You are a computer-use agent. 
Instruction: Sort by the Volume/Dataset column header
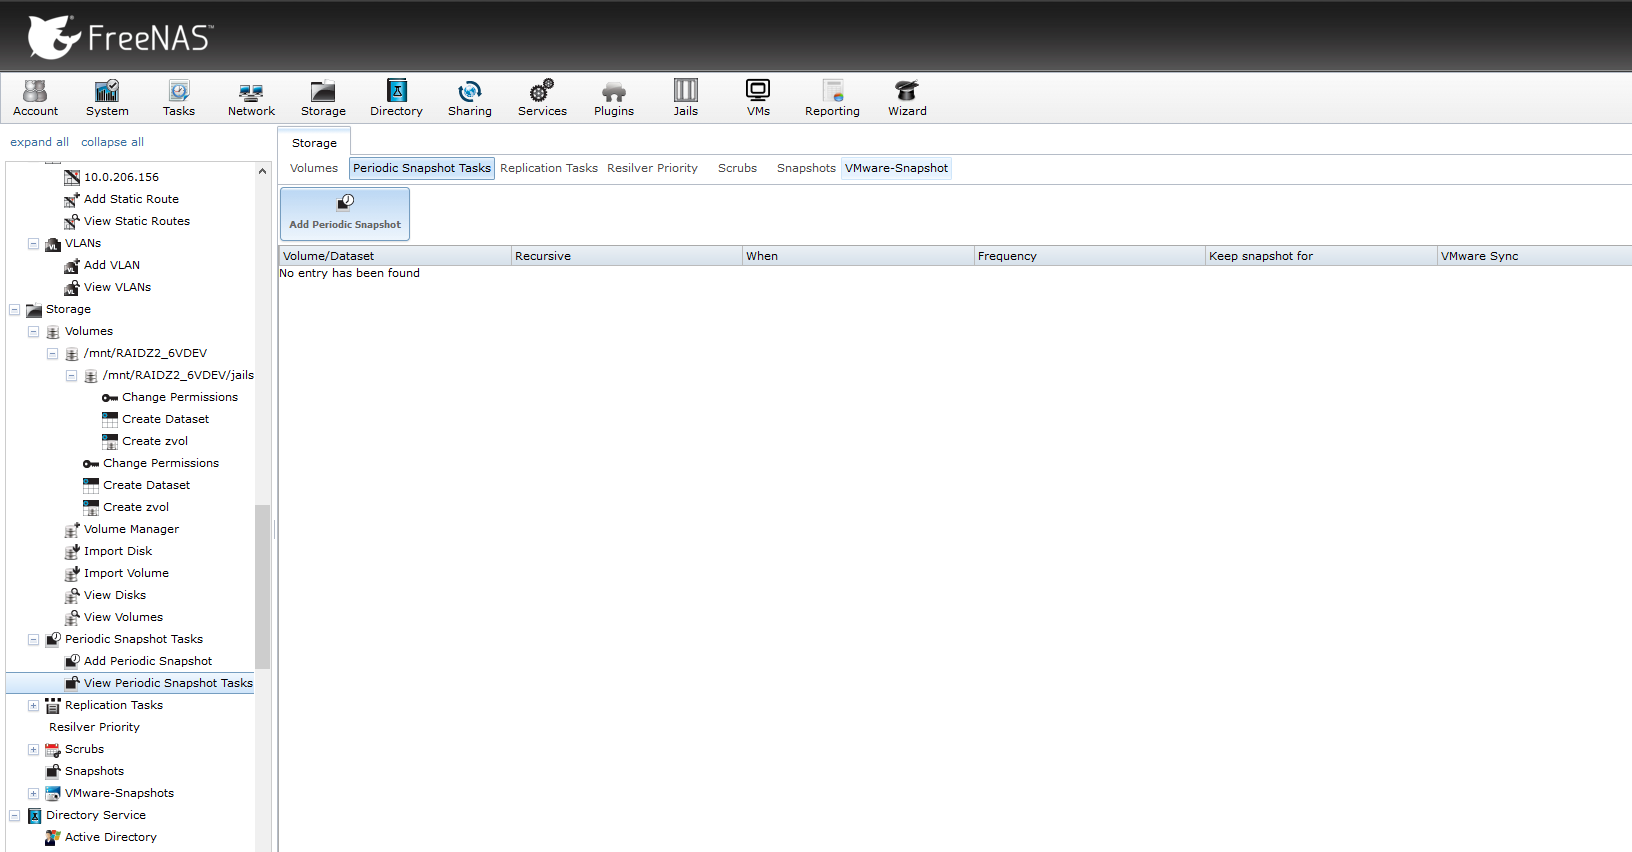395,256
